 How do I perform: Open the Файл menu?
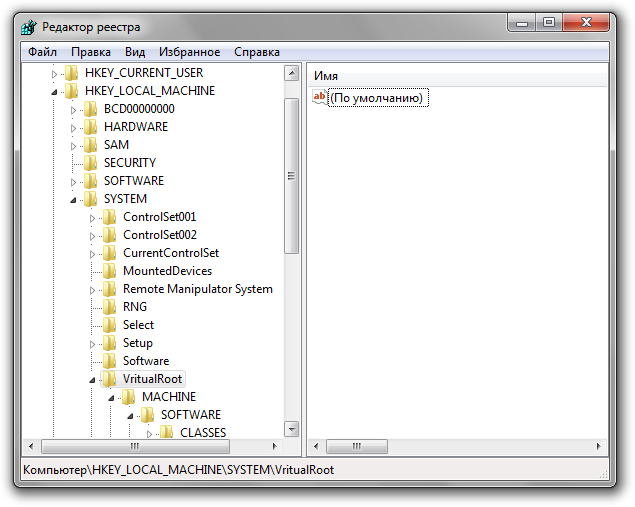[x=43, y=52]
